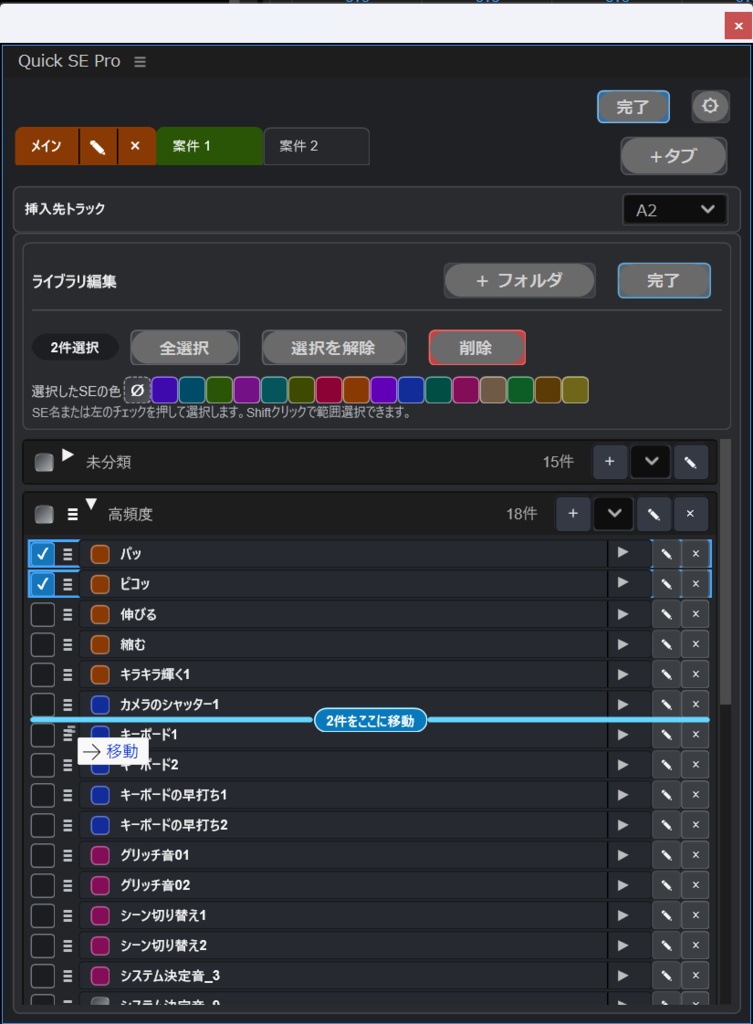Select the キーボードの早打ち2 row name
The width and height of the screenshot is (753, 1024).
[x=174, y=825]
